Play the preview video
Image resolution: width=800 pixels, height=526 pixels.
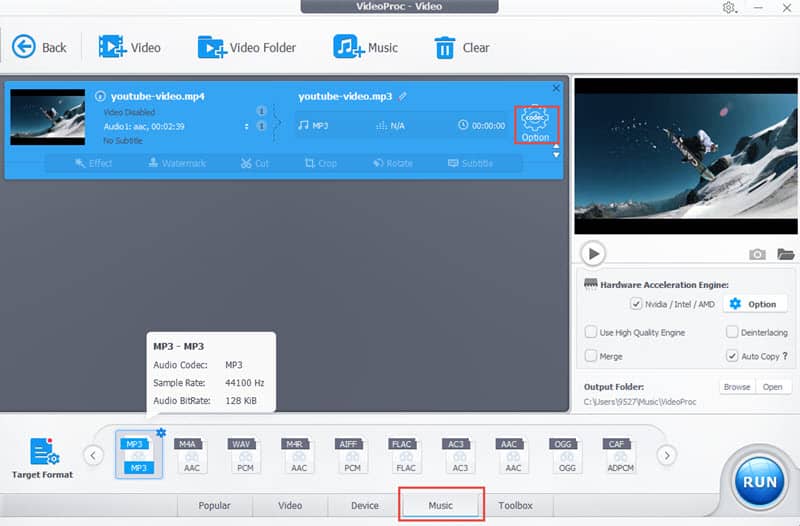(593, 254)
